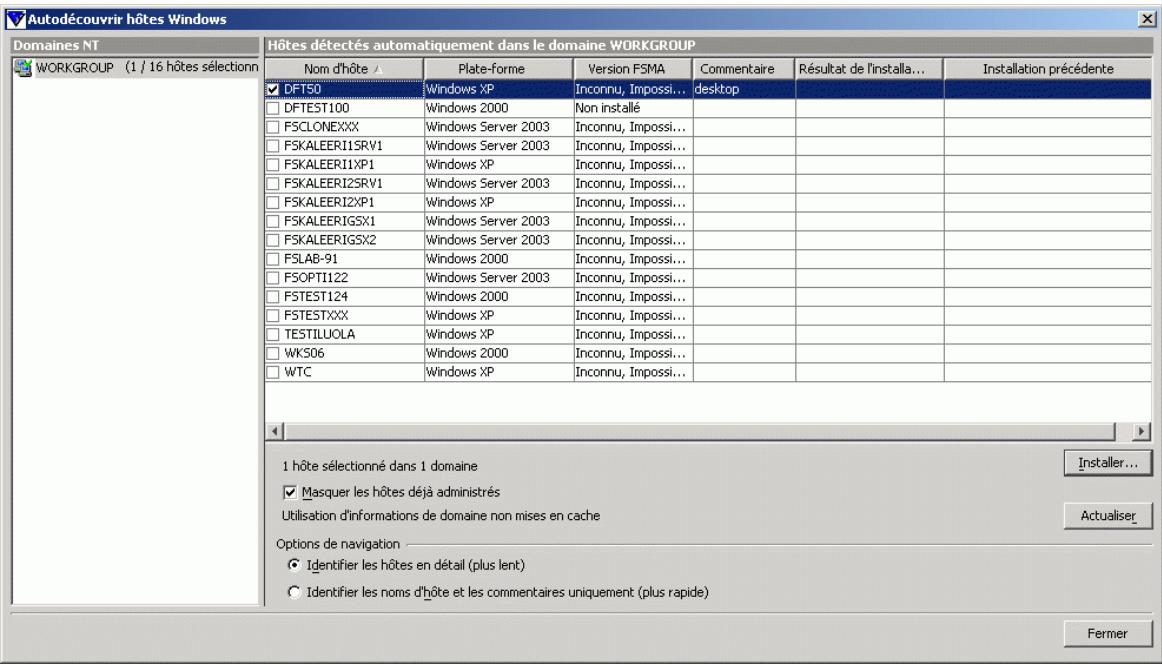This screenshot has width=1162, height=665.
Task: Check the TESTILUOLA host checkbox
Action: (x=273, y=334)
